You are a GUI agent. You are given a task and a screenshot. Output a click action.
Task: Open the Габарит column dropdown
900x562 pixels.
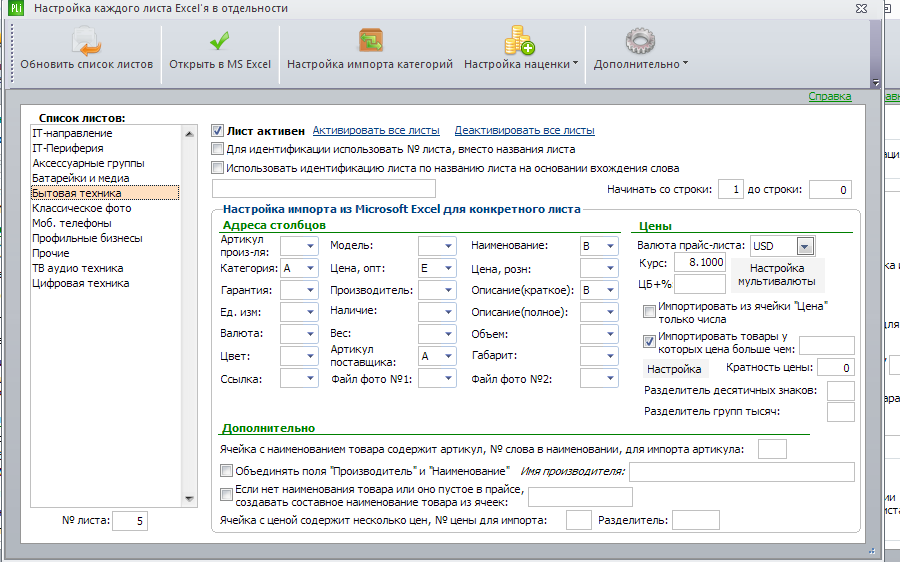coord(610,356)
